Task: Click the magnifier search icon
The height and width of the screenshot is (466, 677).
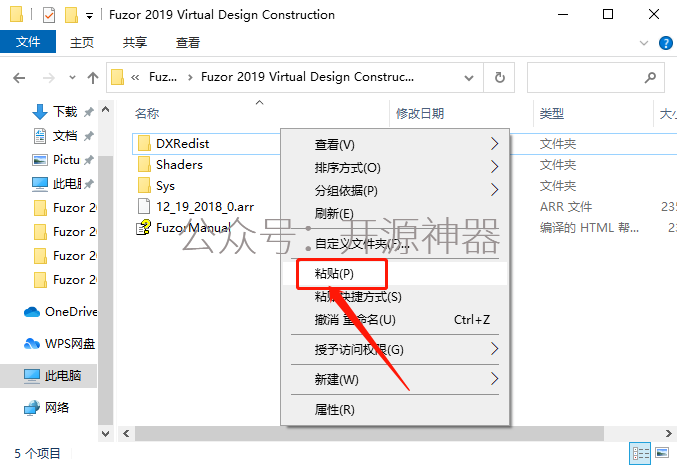Action: click(650, 78)
